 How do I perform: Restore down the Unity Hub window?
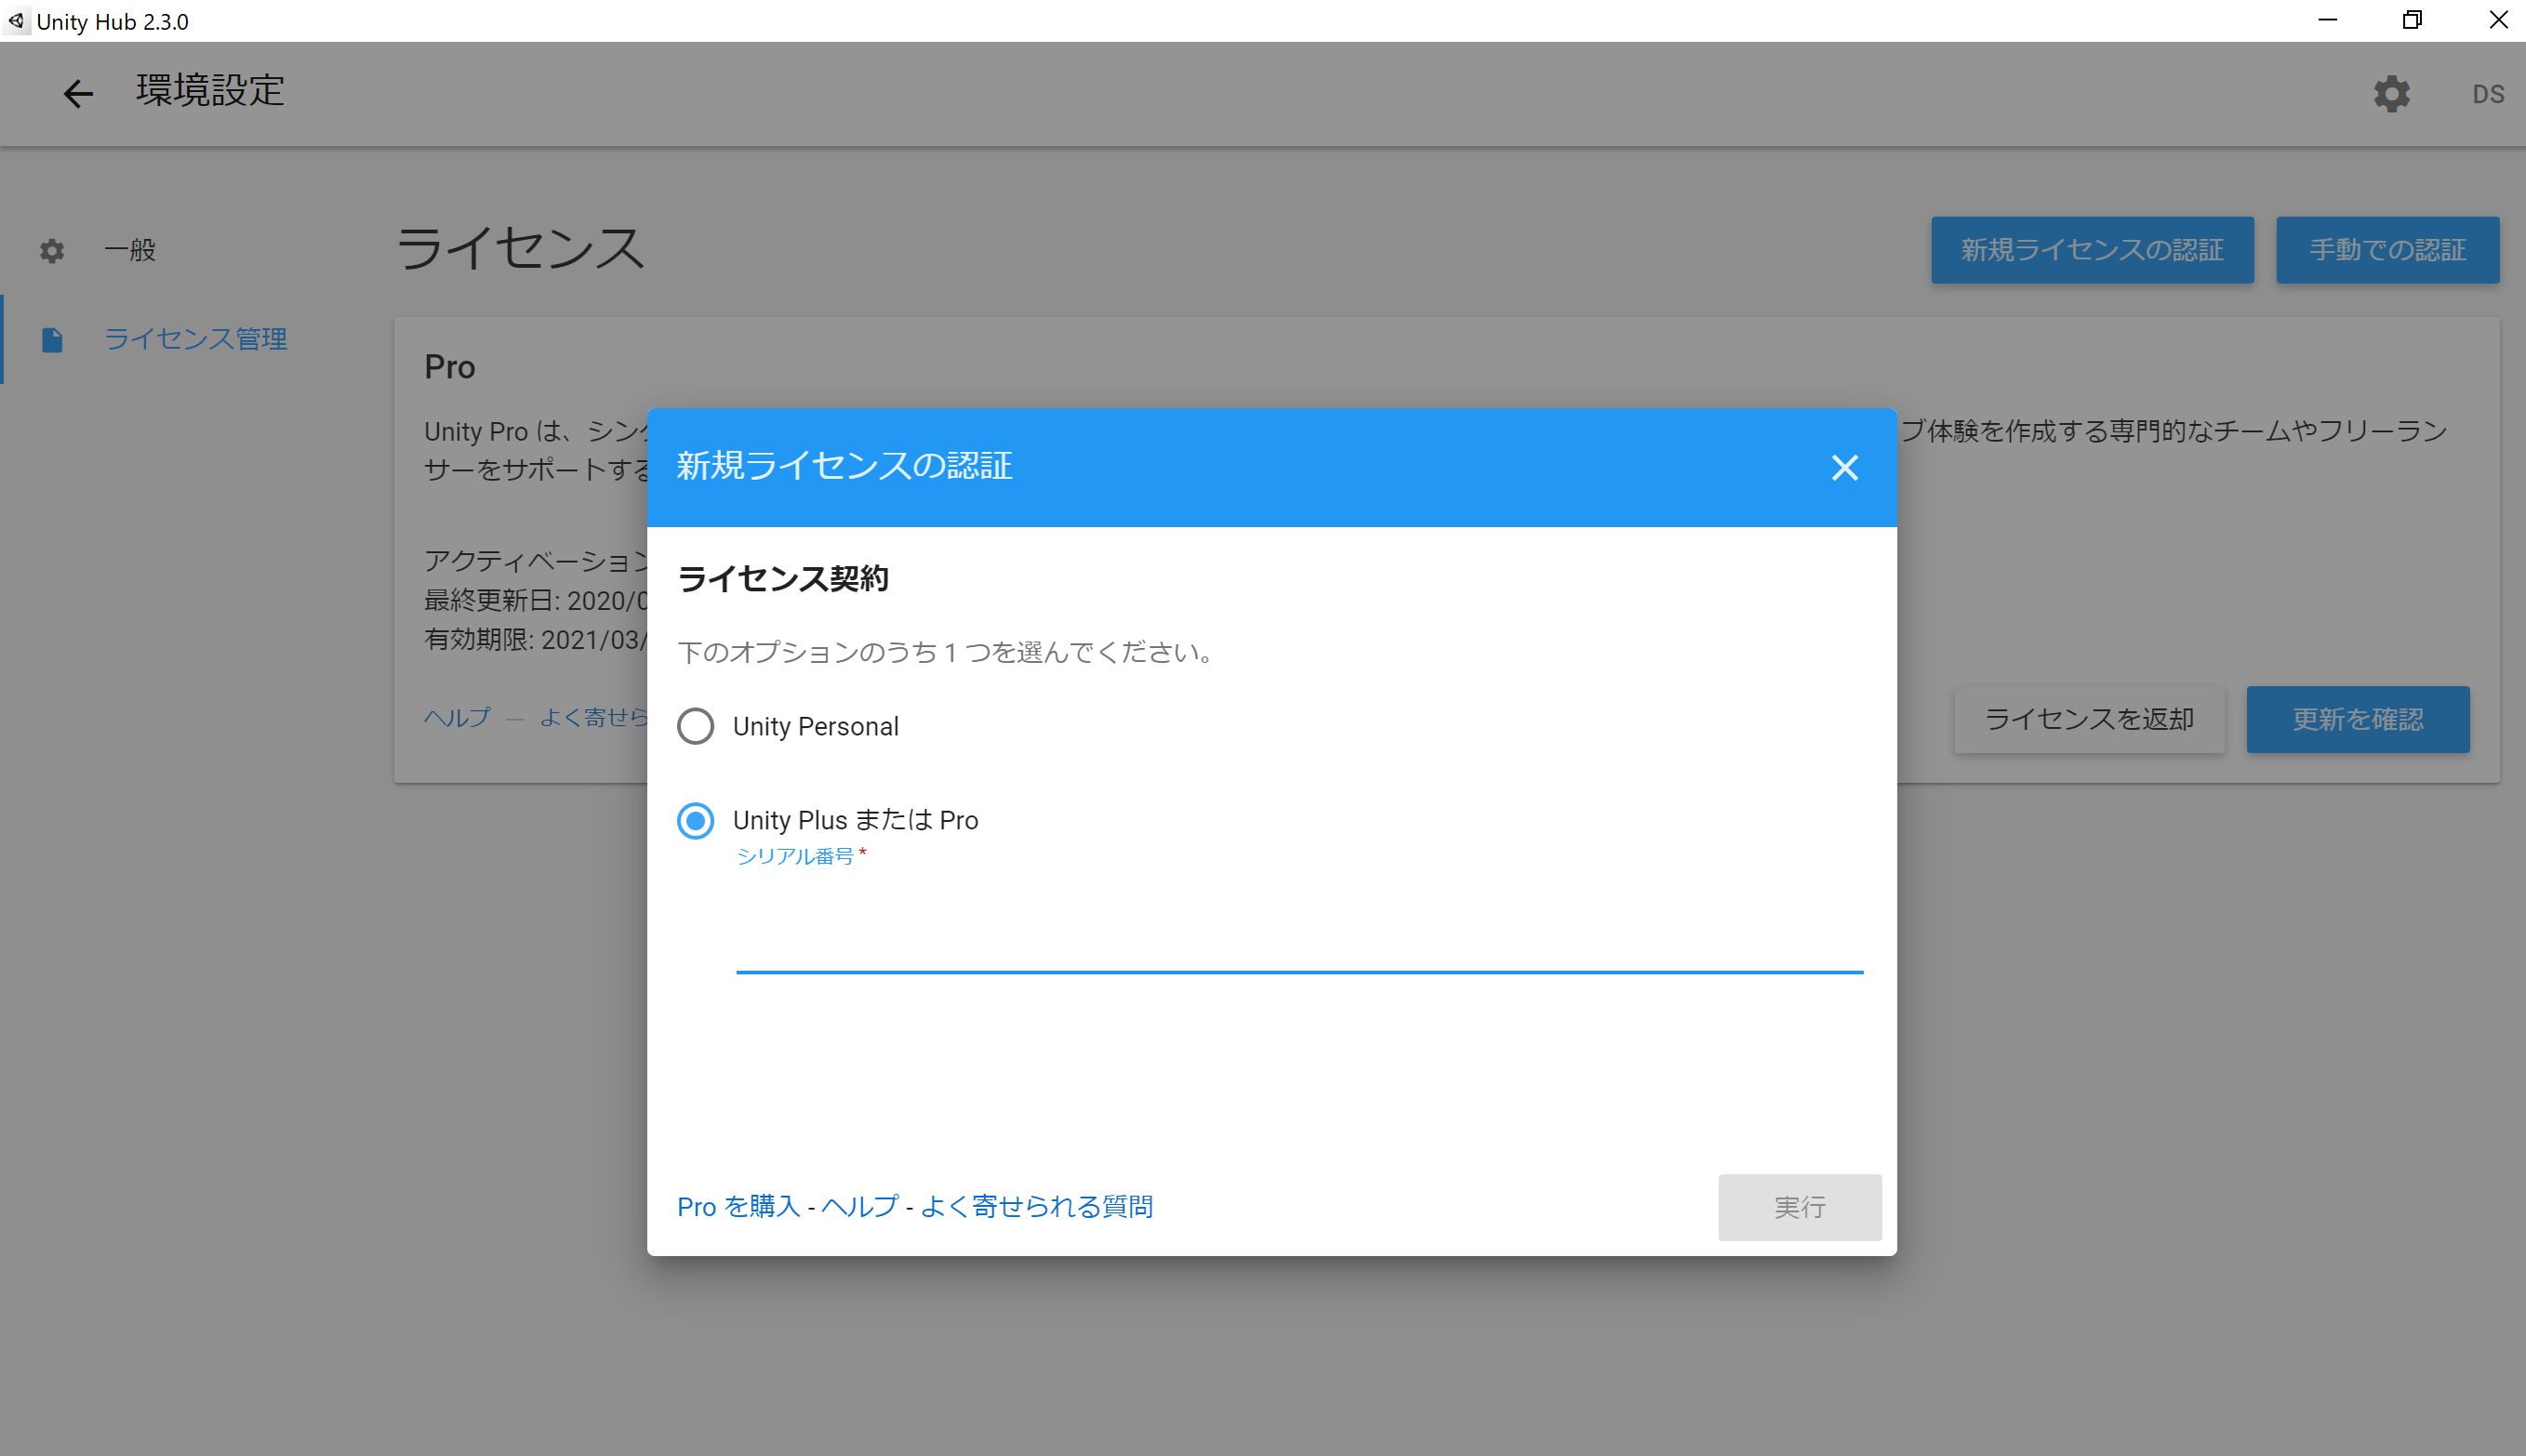2411,20
